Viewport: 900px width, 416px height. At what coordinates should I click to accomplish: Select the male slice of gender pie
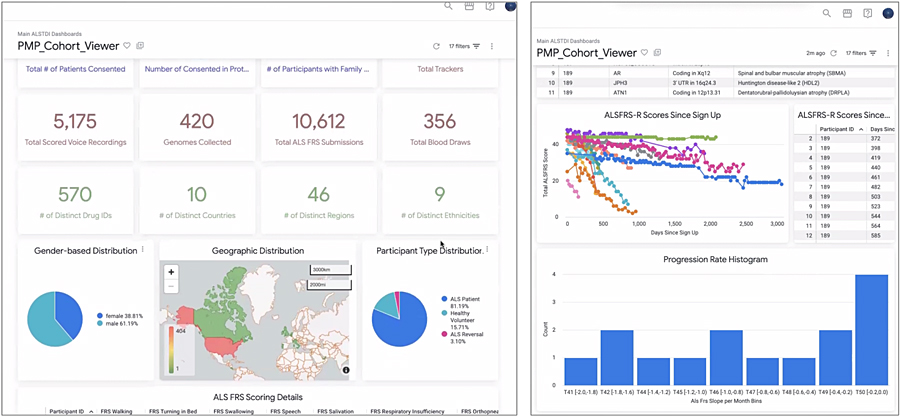(42, 321)
